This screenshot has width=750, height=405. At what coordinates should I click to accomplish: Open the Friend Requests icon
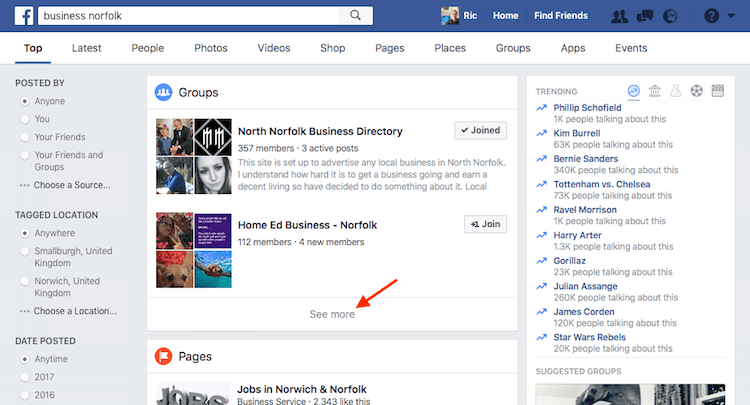pyautogui.click(x=620, y=16)
